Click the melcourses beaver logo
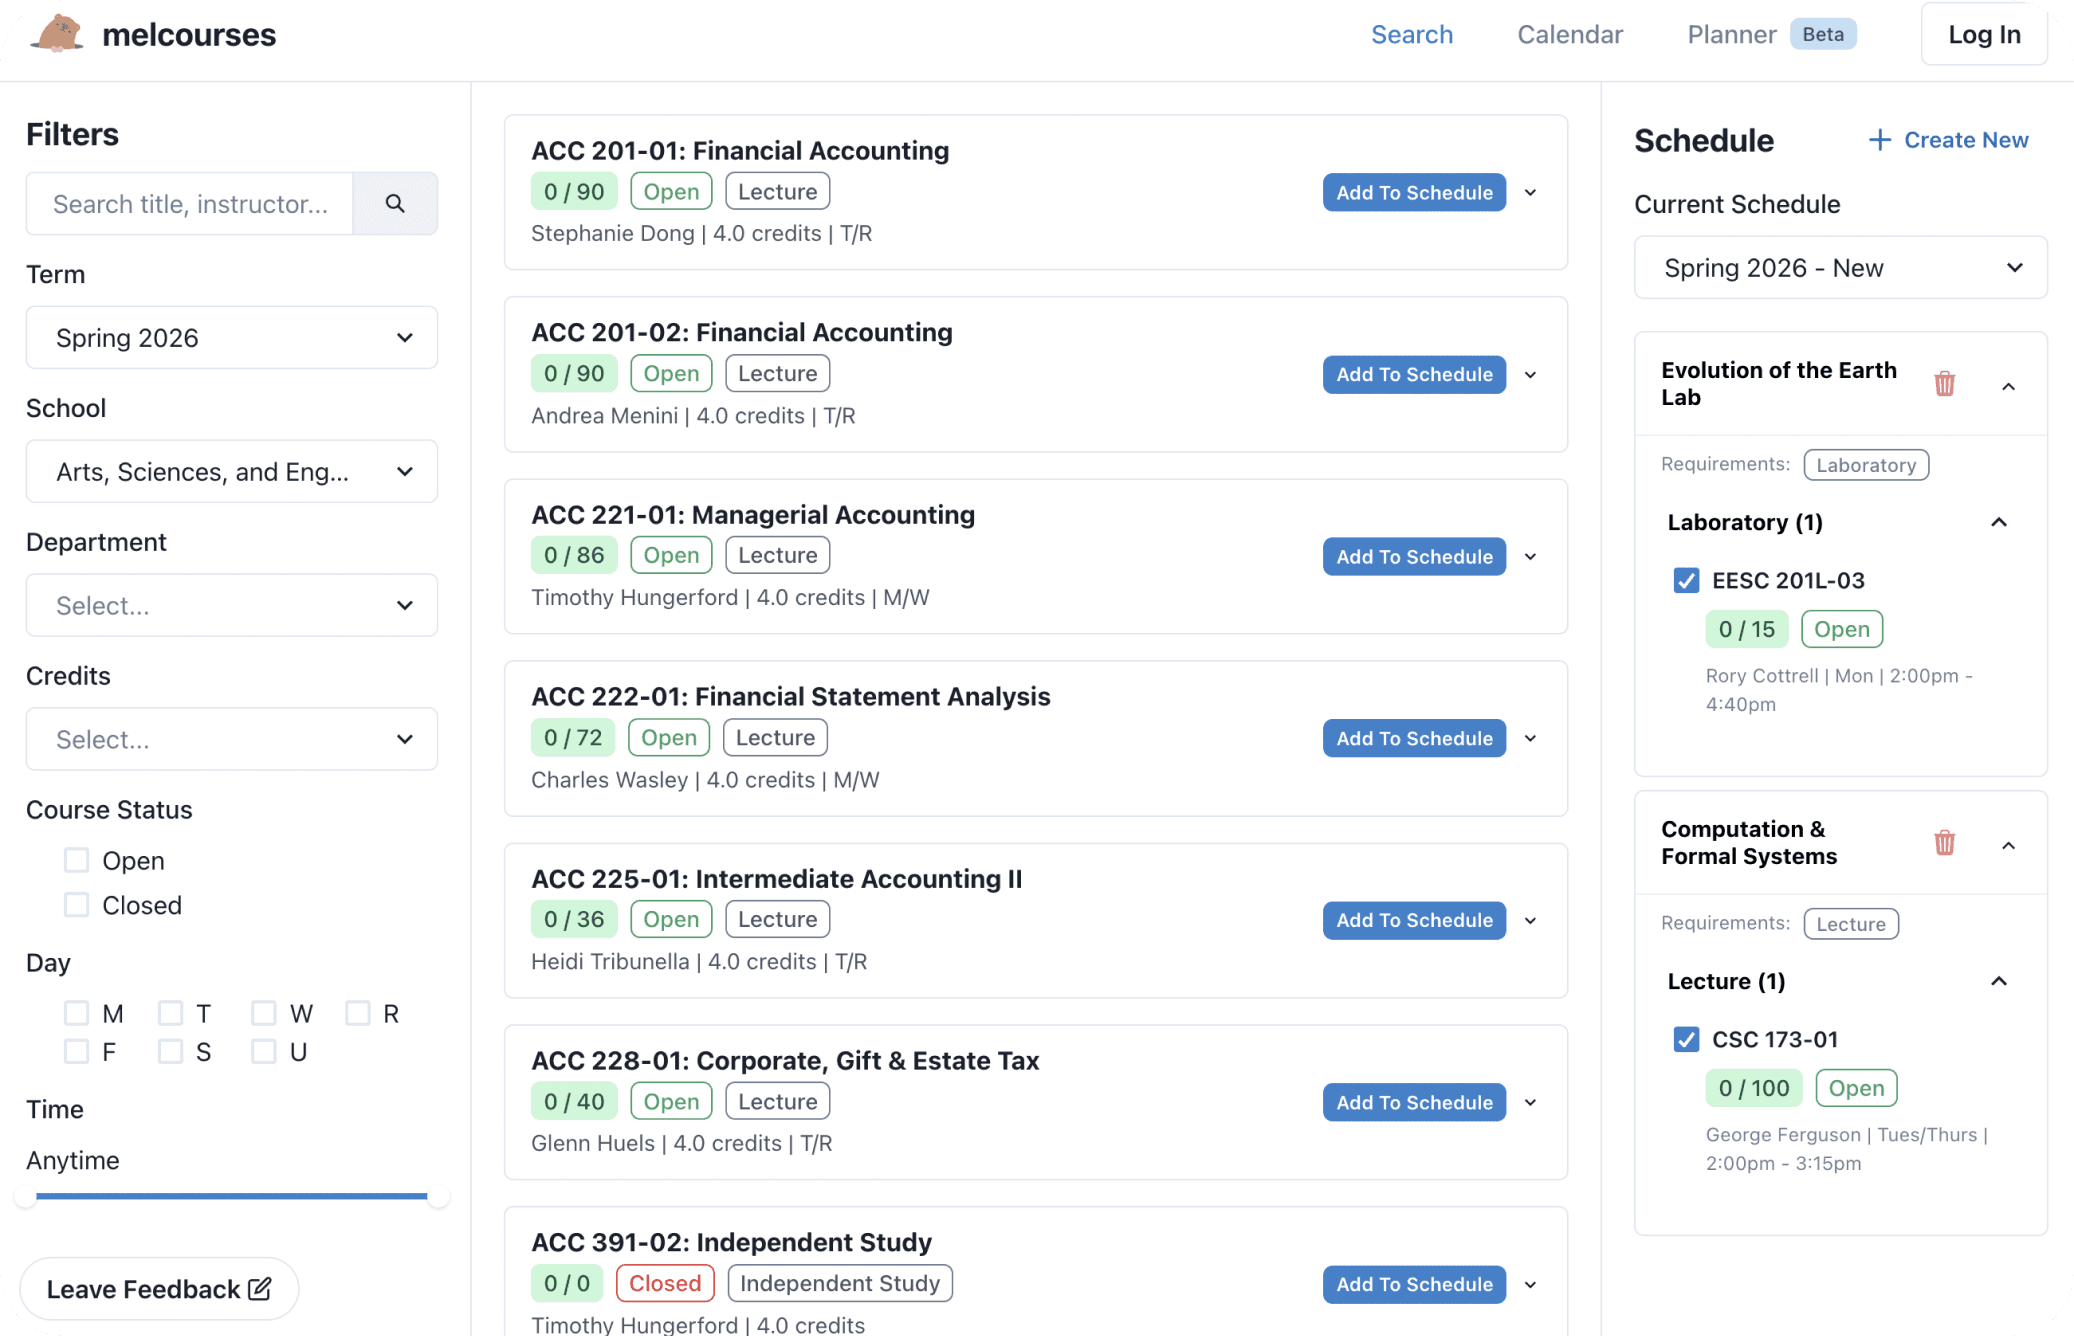Viewport: 2074px width, 1336px height. (x=57, y=34)
